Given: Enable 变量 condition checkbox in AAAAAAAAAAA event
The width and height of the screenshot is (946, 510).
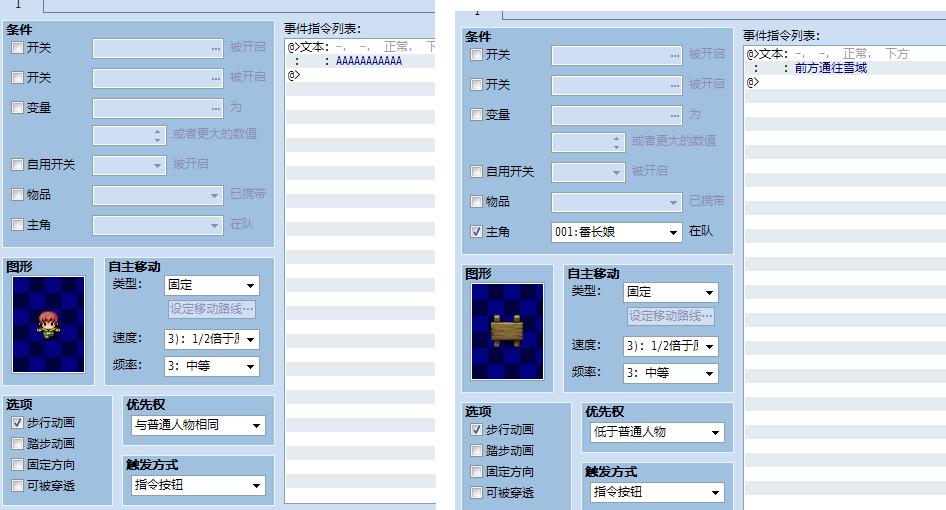Looking at the screenshot, I should tap(17, 107).
